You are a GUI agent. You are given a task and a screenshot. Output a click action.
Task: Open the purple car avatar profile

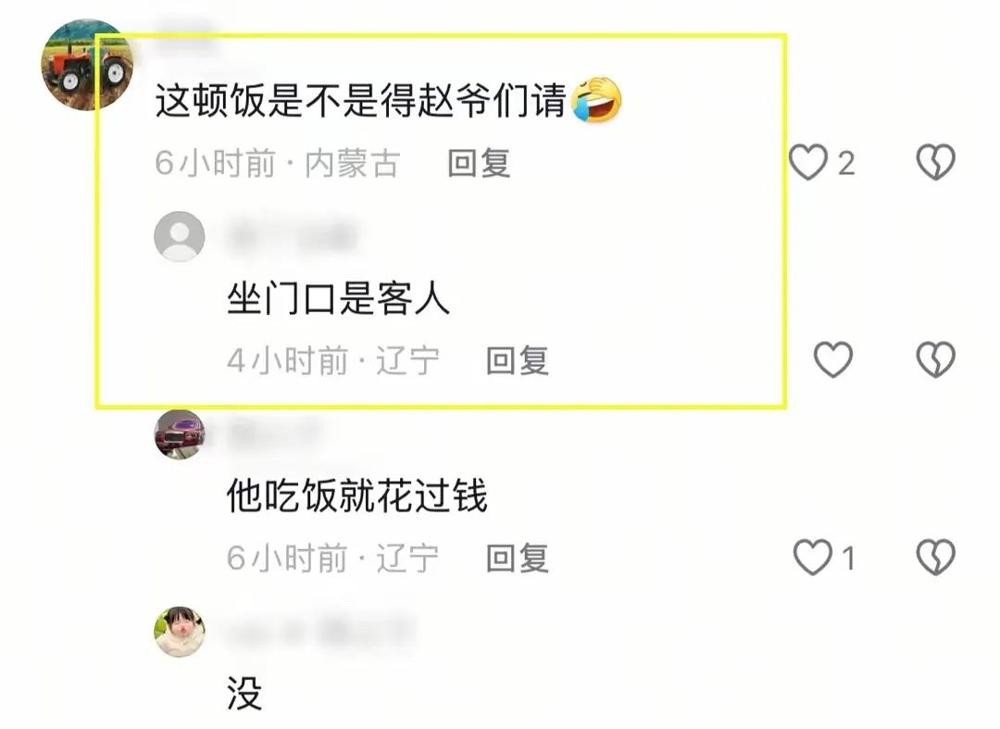point(180,434)
